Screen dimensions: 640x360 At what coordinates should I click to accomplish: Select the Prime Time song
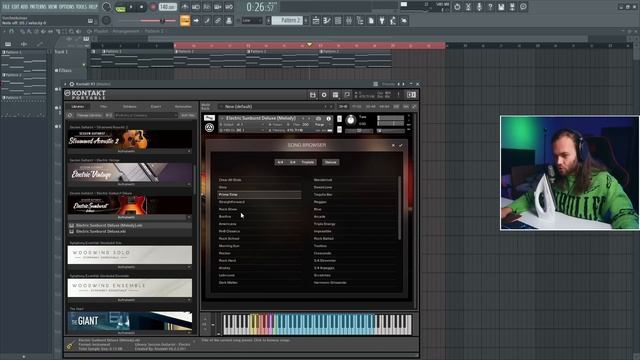pyautogui.click(x=259, y=195)
